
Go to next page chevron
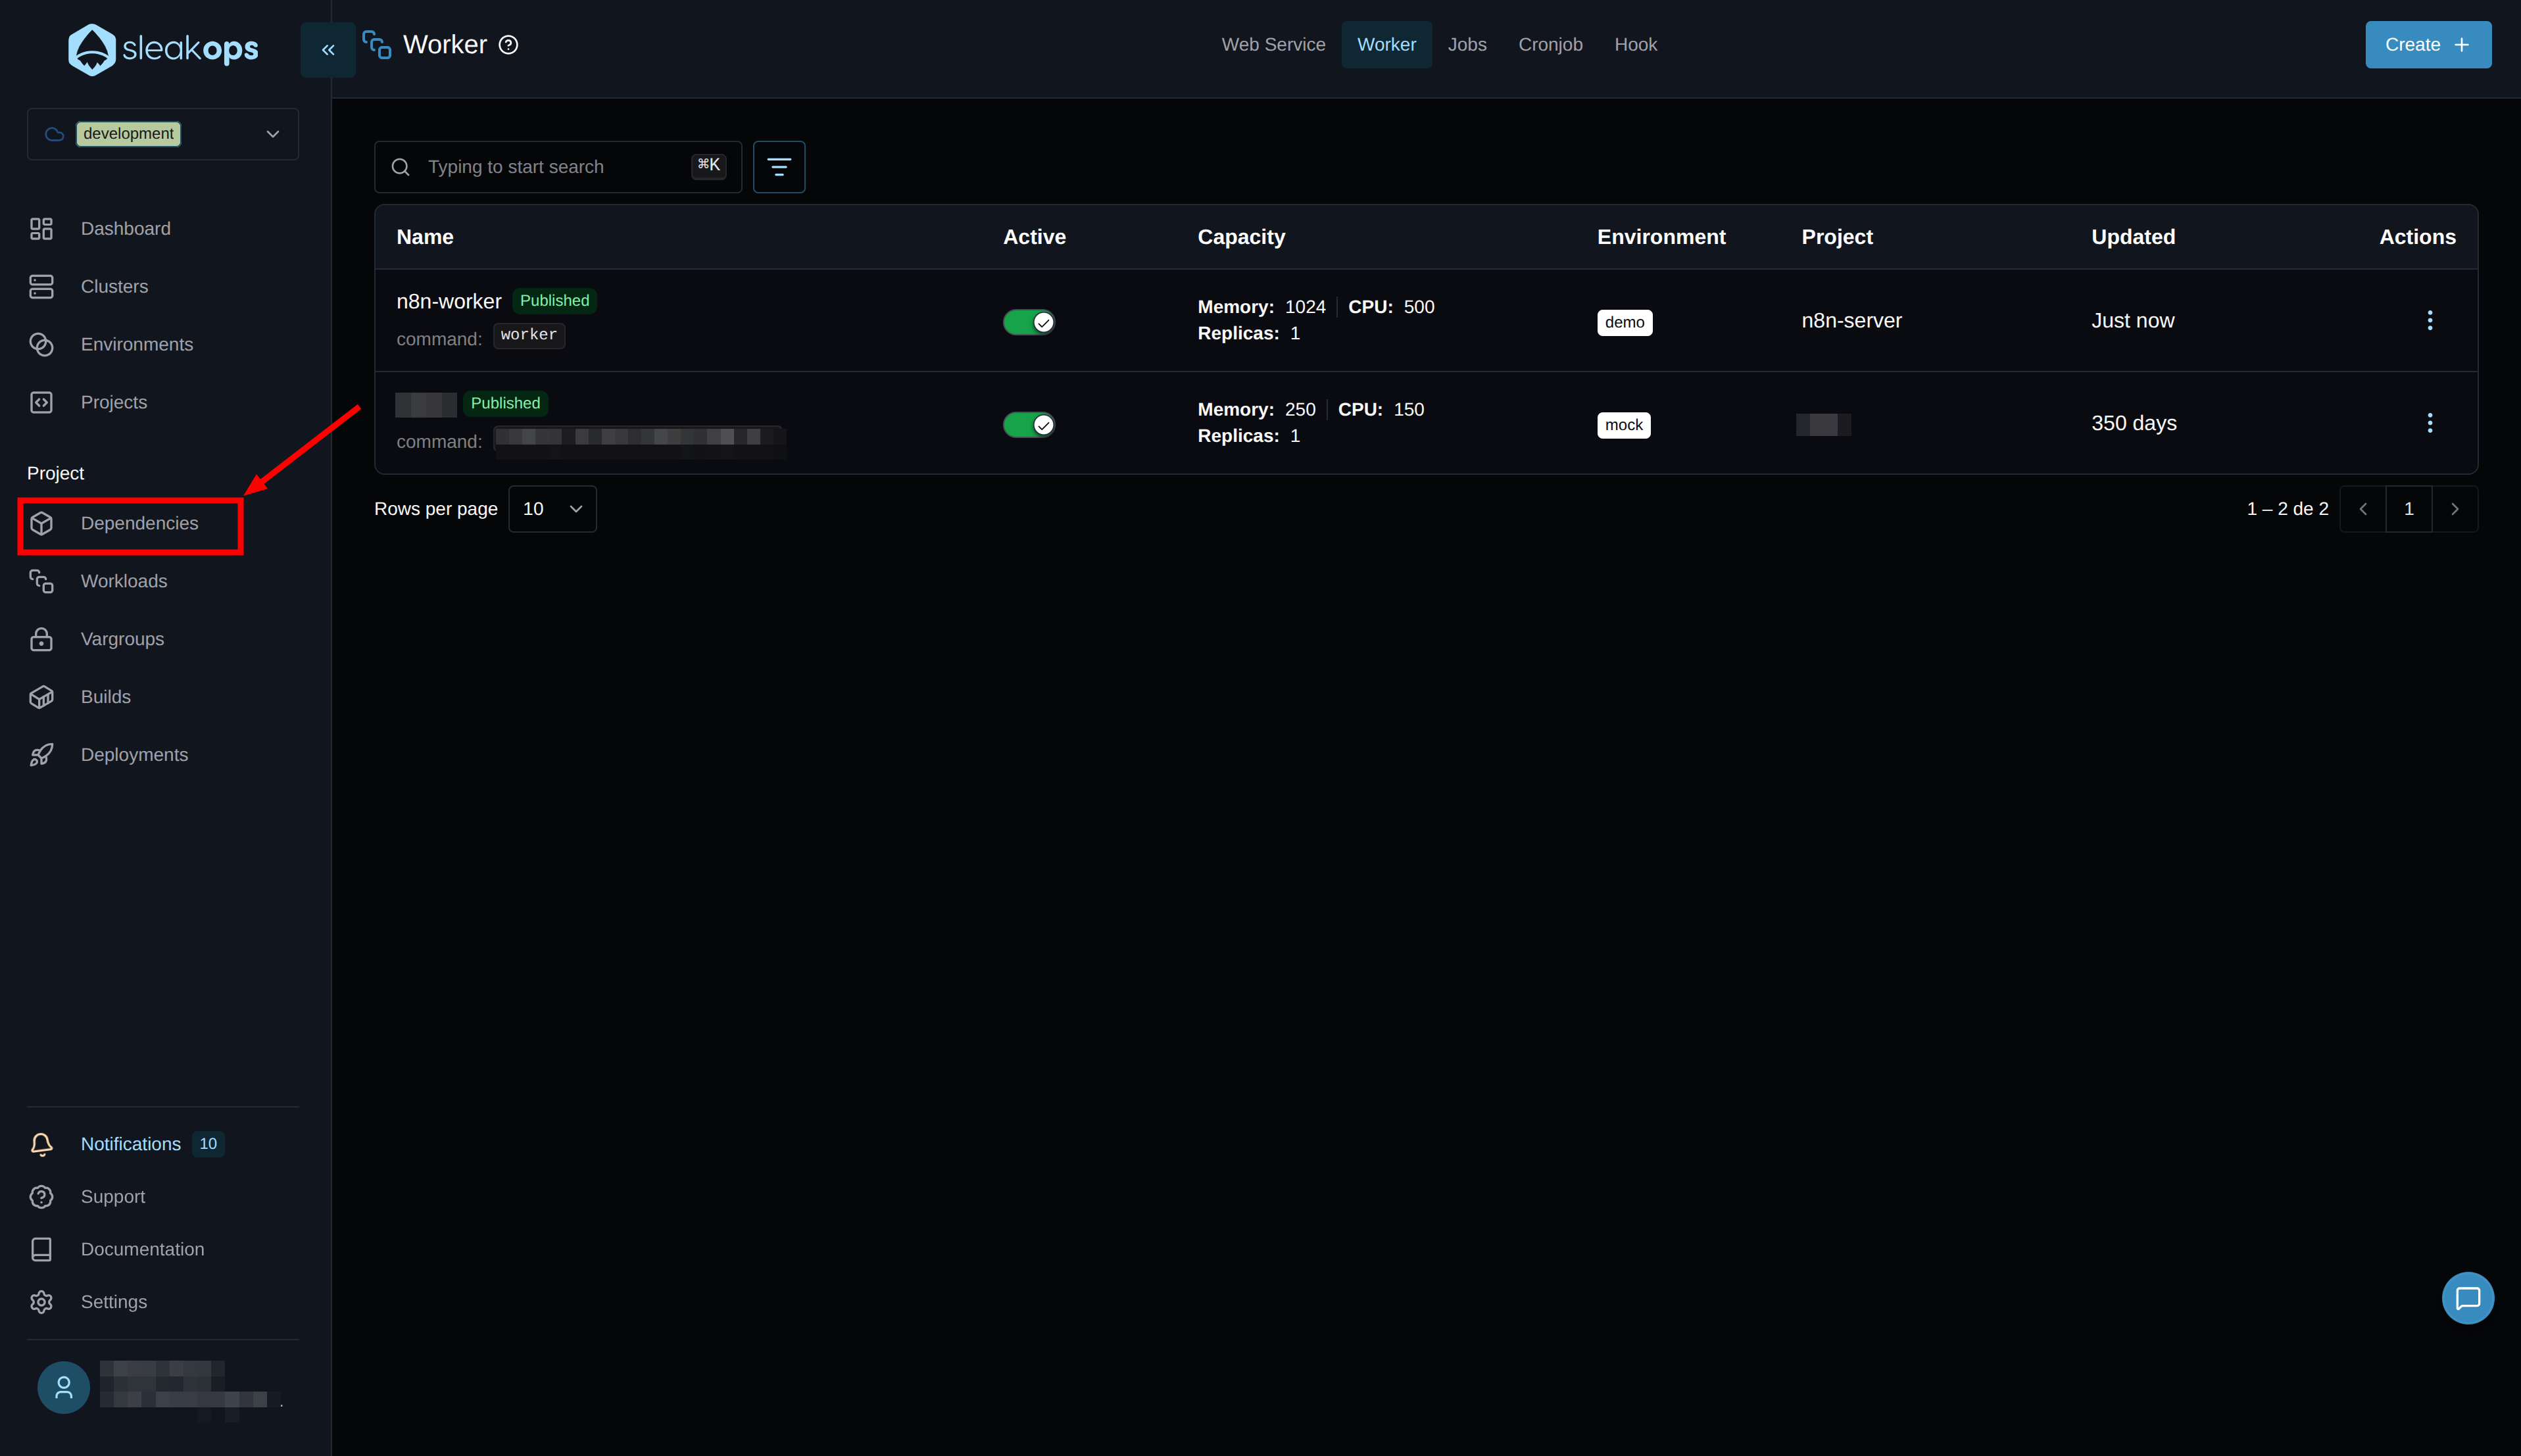[x=2454, y=509]
